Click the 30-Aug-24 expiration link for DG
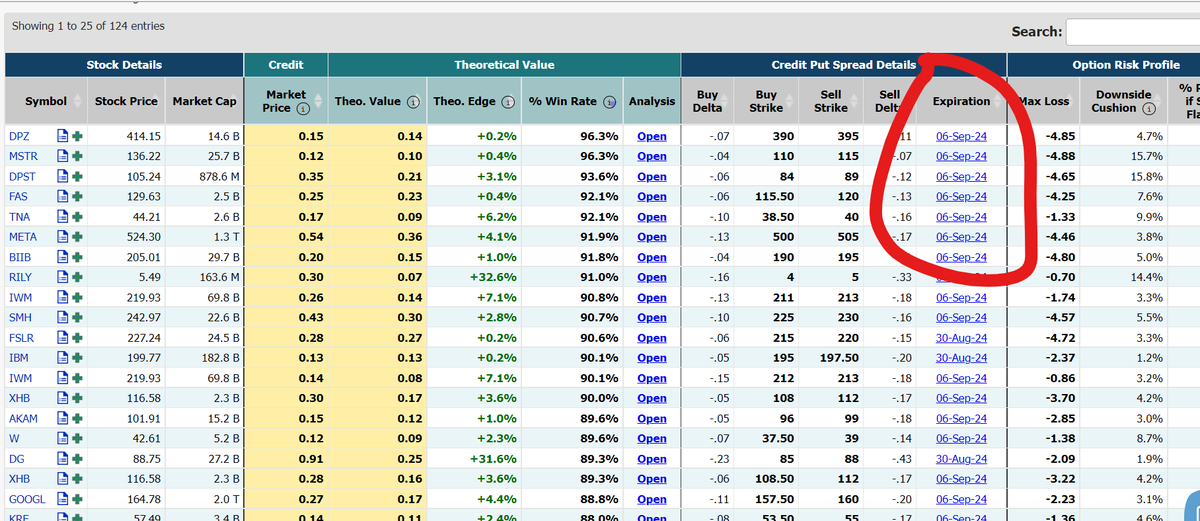The height and width of the screenshot is (521, 1200). pyautogui.click(x=961, y=458)
